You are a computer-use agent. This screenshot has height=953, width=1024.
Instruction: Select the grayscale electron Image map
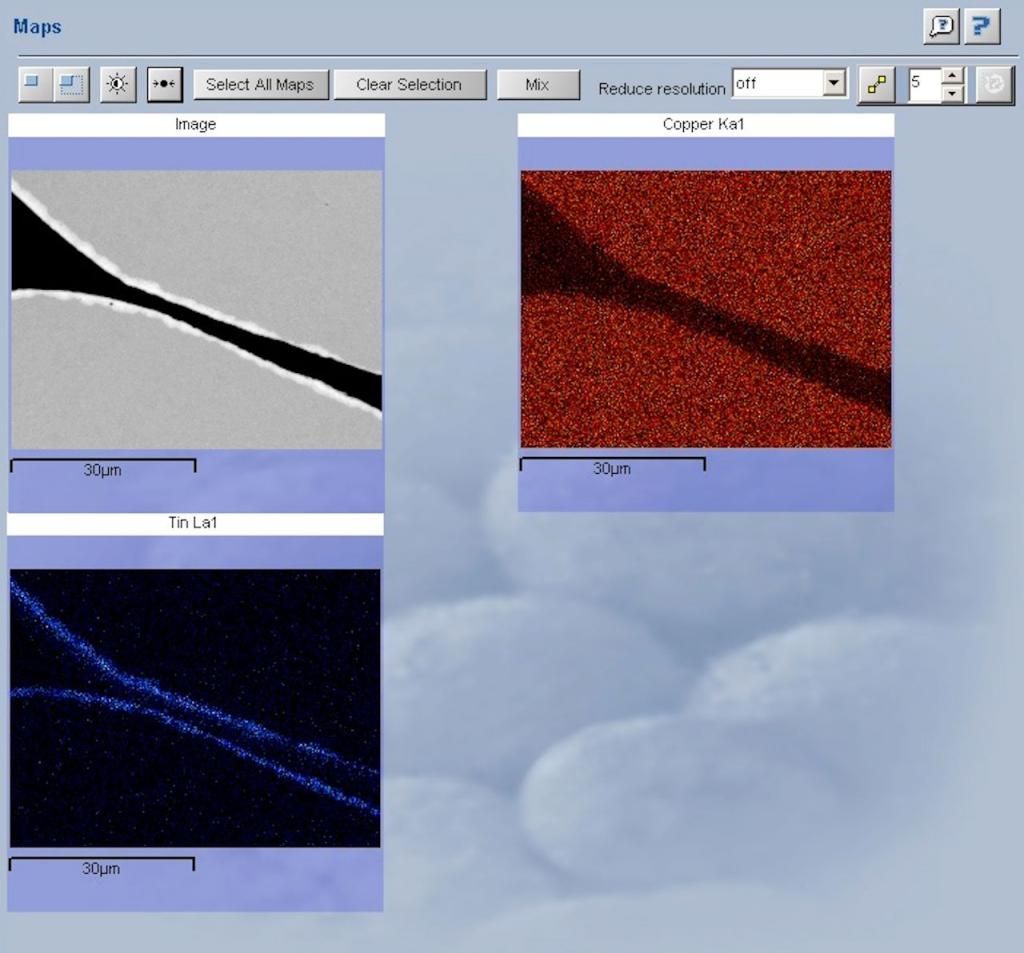[196, 309]
